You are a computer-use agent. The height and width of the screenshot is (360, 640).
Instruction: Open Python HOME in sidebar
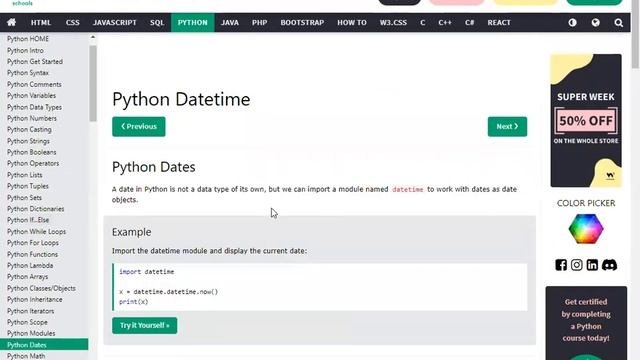28,39
